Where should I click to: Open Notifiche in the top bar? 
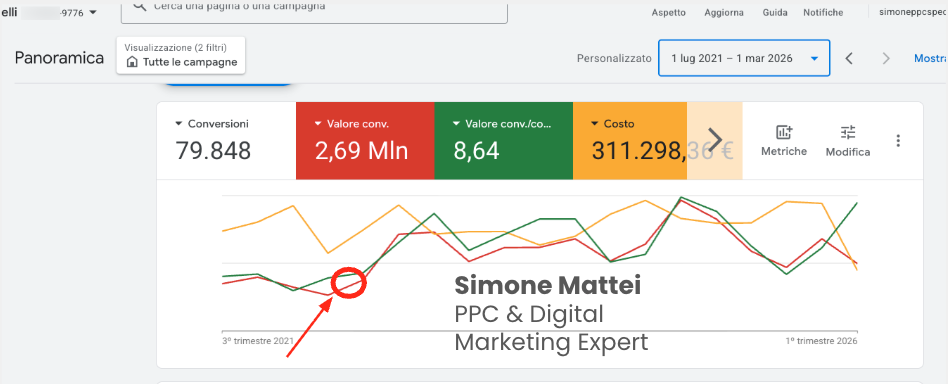(823, 13)
